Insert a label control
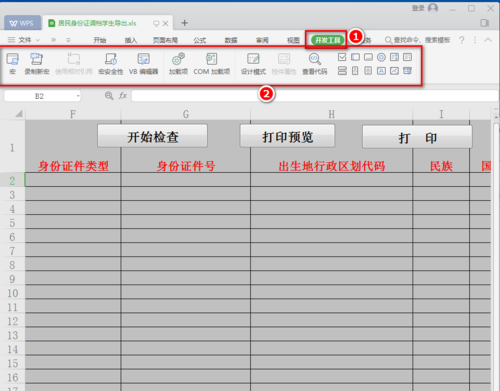Viewport: 500px width, 391px height. click(x=381, y=71)
